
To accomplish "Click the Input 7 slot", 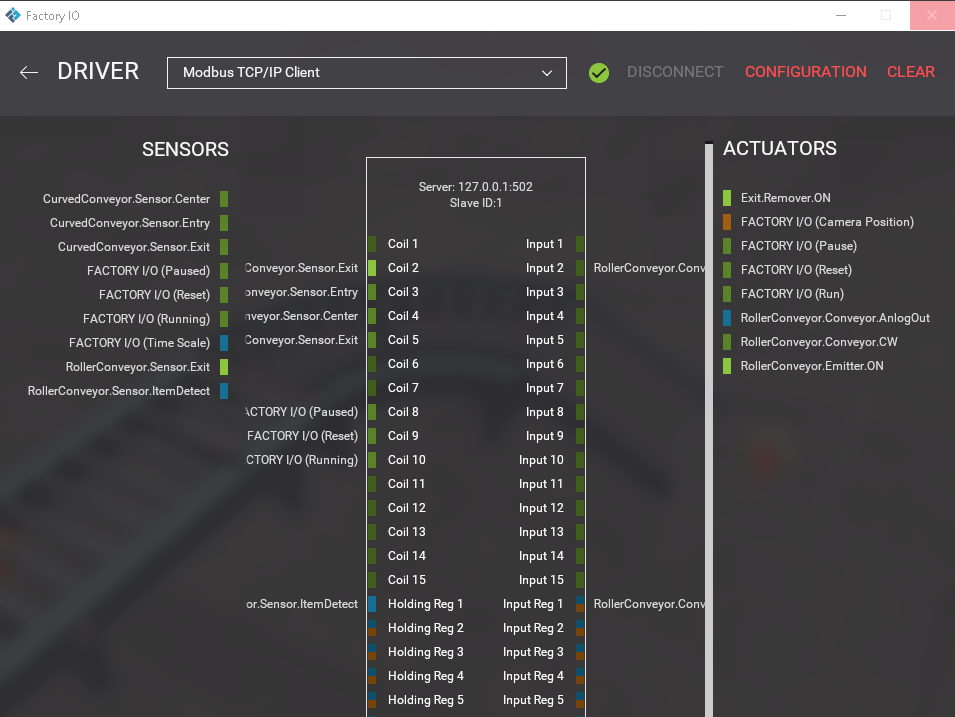I will (545, 388).
